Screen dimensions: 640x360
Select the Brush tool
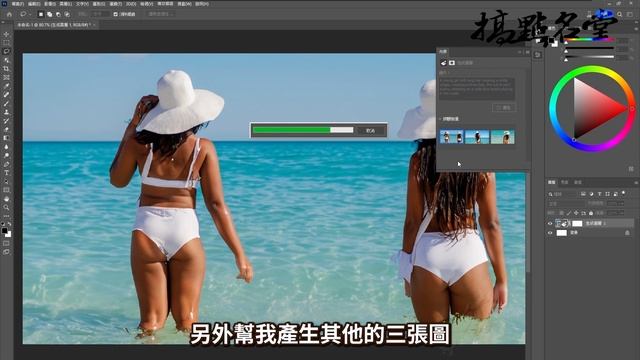[x=6, y=103]
